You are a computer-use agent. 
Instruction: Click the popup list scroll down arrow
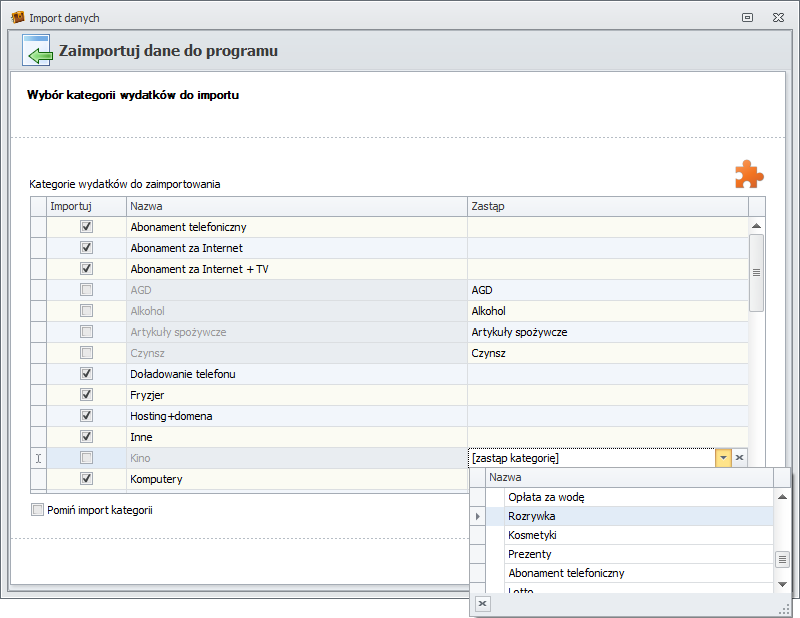[783, 584]
